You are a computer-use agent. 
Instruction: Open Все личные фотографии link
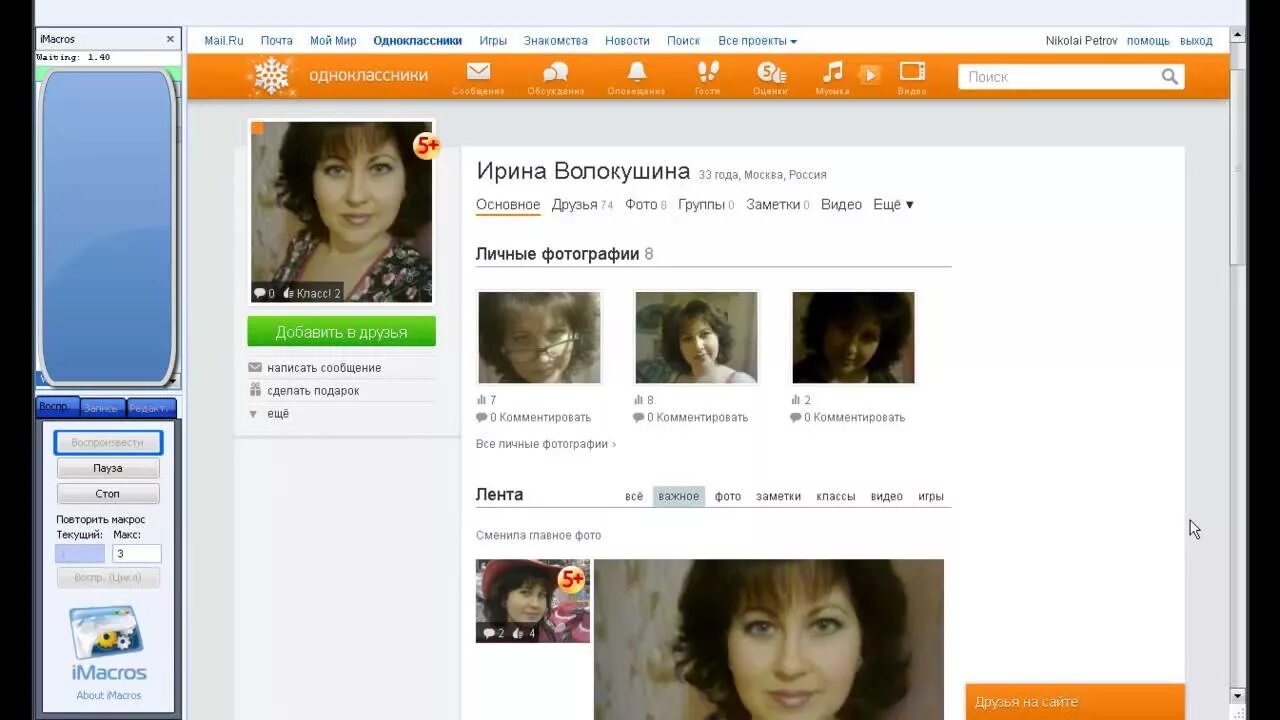(546, 444)
